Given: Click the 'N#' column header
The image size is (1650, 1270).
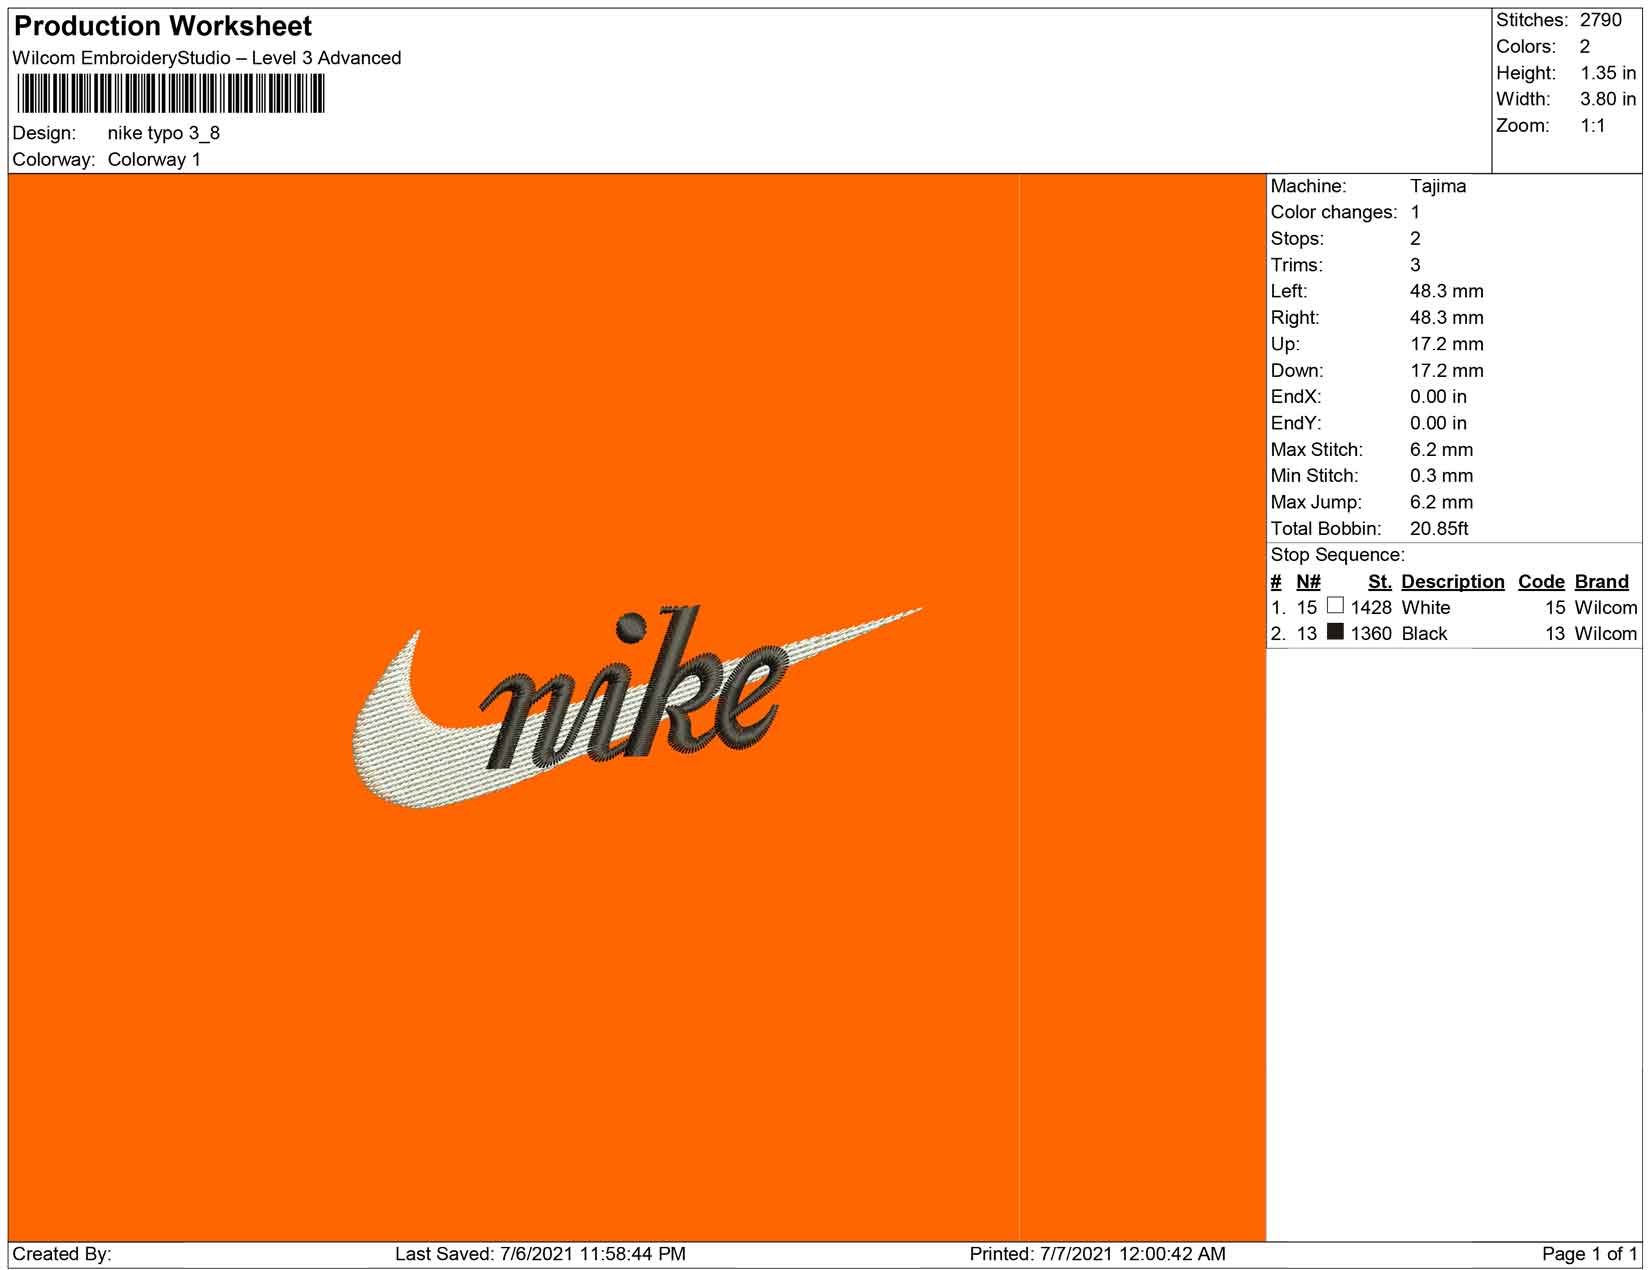Looking at the screenshot, I should [1308, 582].
